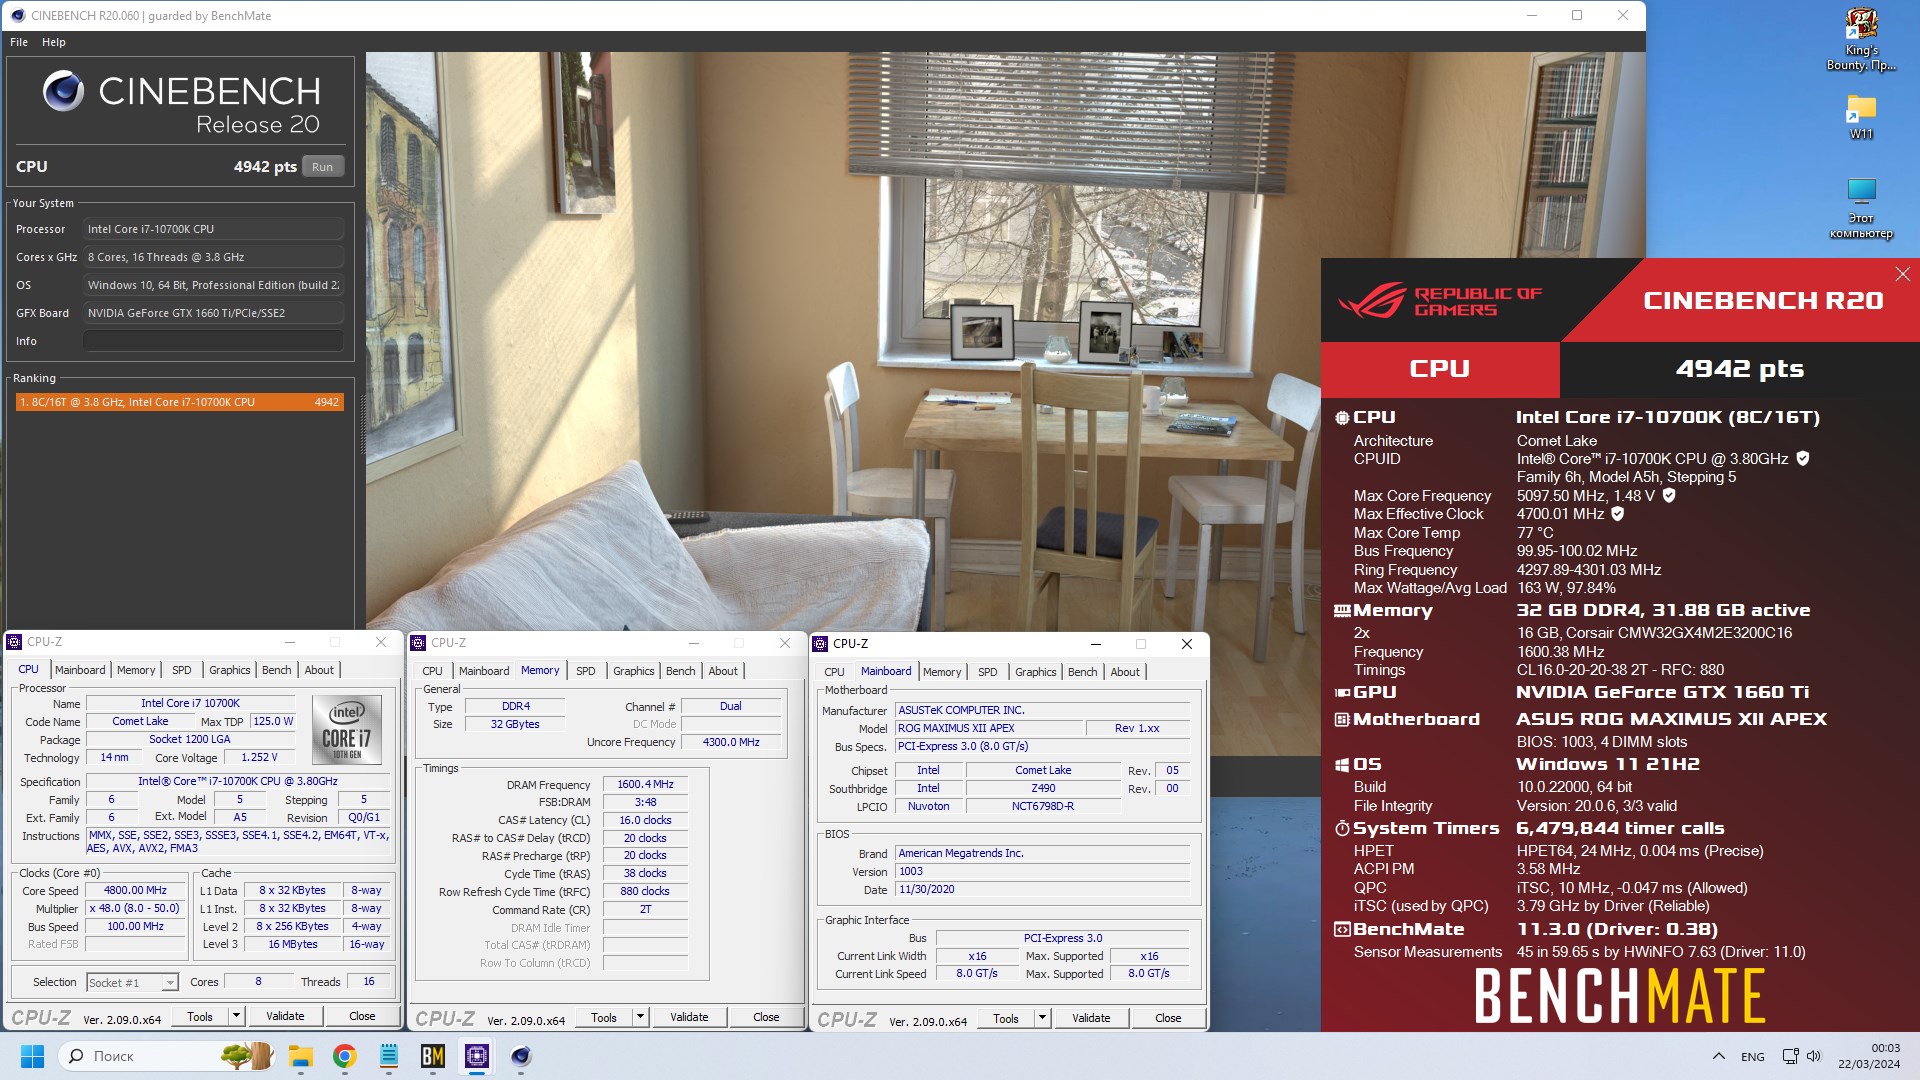Click Close in Mainboard tab CPU-Z window
This screenshot has width=1920, height=1080.
click(x=1168, y=1018)
